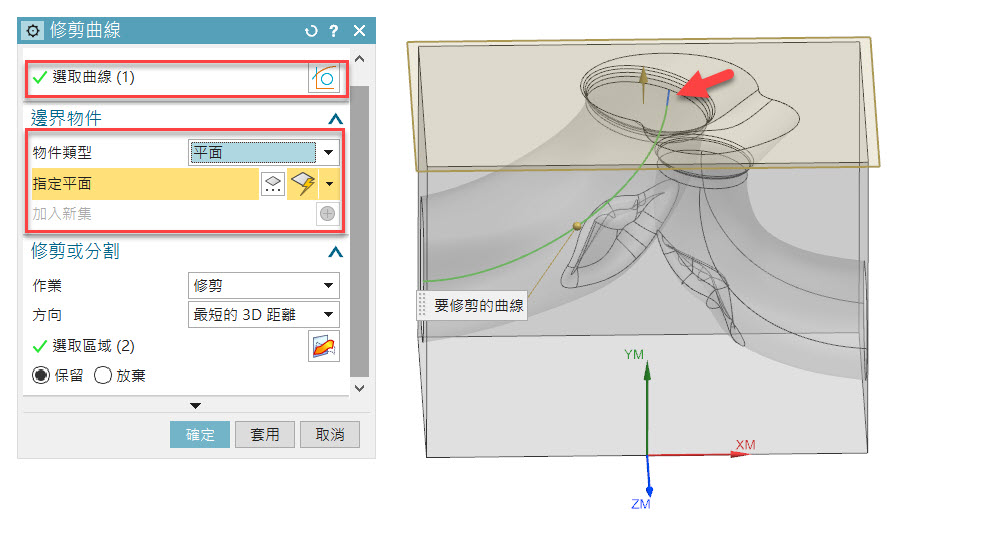981x533 pixels.
Task: Click the 套用 apply button
Action: click(265, 434)
